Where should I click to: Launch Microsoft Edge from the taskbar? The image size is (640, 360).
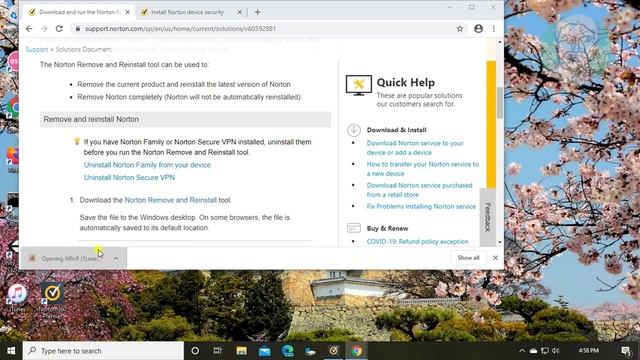pos(287,351)
